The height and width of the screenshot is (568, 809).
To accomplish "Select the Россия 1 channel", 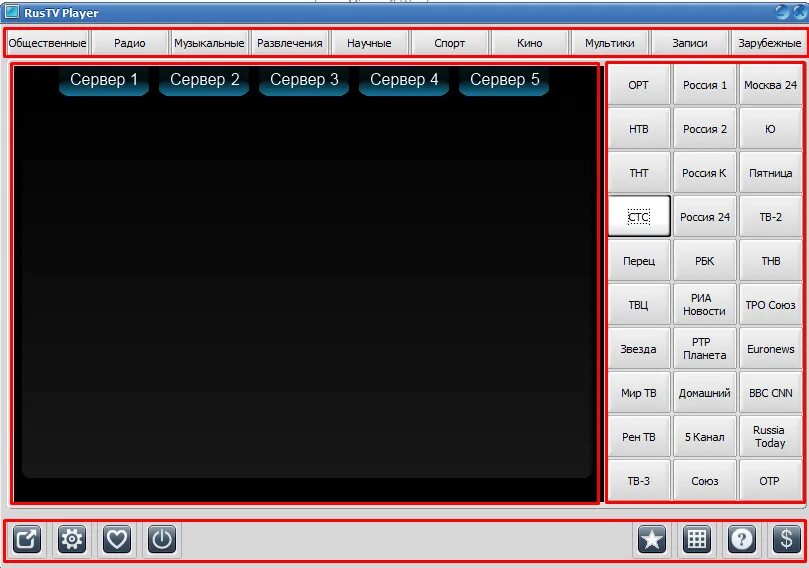I will pyautogui.click(x=705, y=85).
